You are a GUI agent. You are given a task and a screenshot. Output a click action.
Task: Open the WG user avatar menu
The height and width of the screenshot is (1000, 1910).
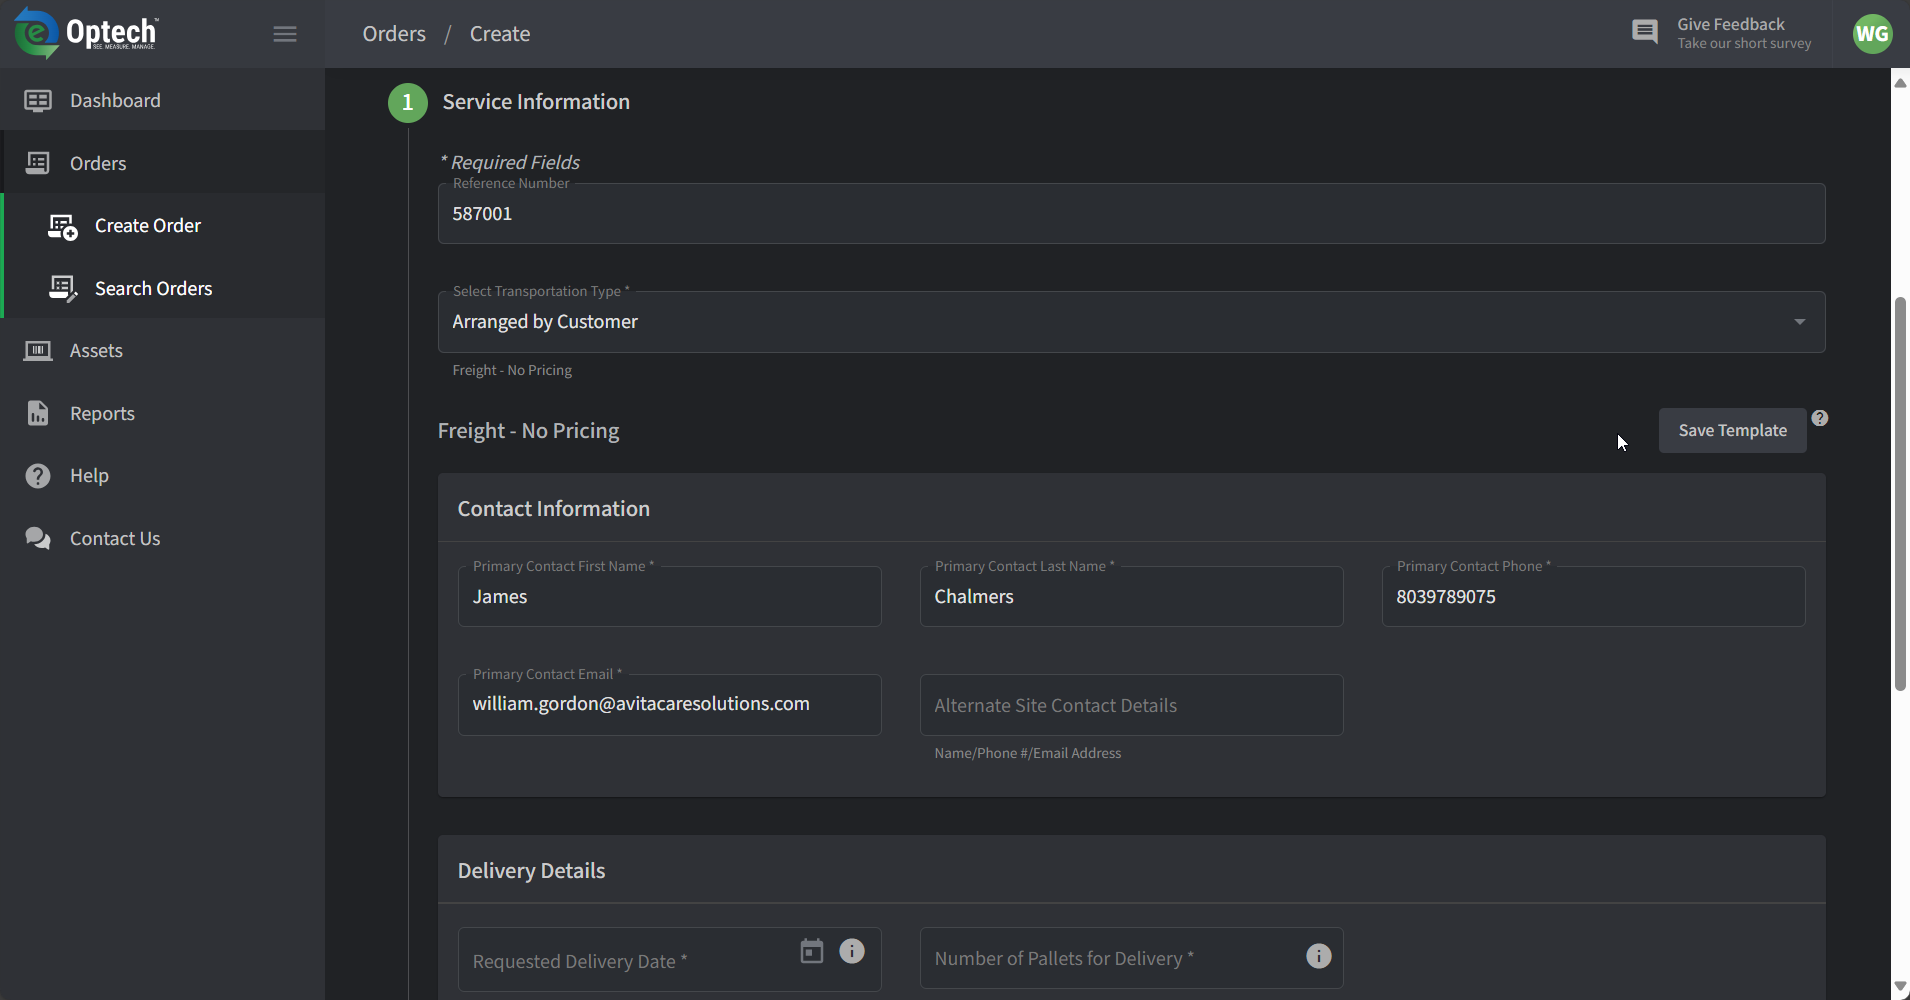pyautogui.click(x=1871, y=34)
